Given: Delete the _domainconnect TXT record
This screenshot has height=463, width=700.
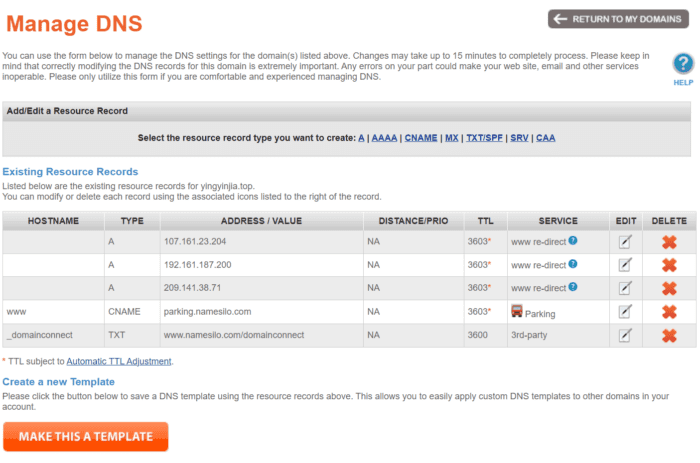Looking at the screenshot, I should click(x=669, y=336).
